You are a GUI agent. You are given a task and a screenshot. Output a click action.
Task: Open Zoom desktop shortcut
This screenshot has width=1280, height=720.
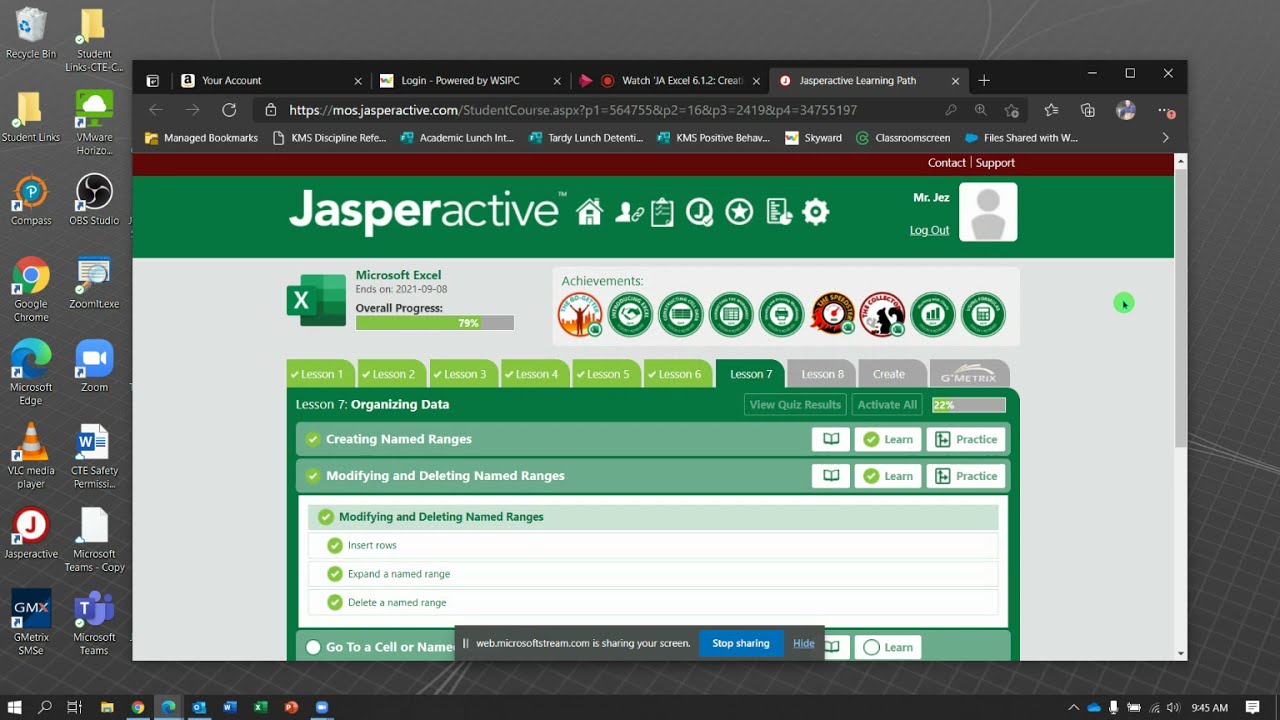click(x=94, y=367)
